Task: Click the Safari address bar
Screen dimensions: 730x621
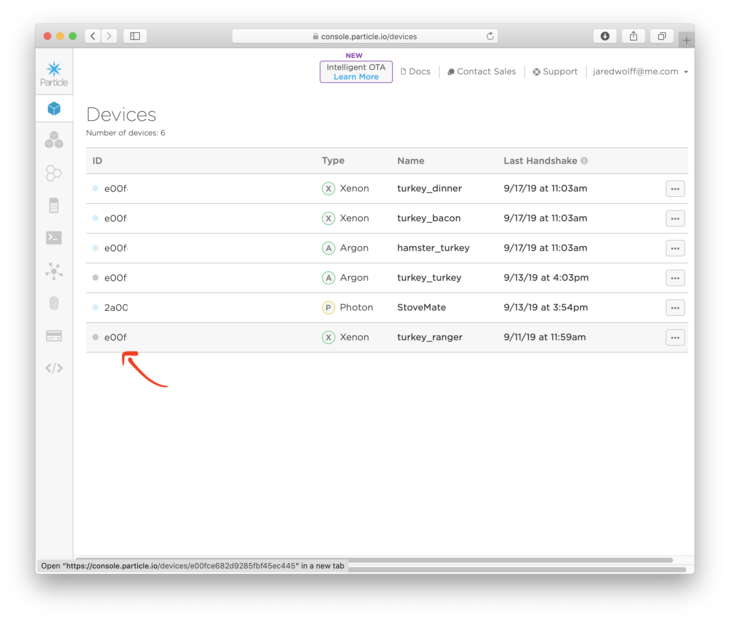Action: [365, 36]
